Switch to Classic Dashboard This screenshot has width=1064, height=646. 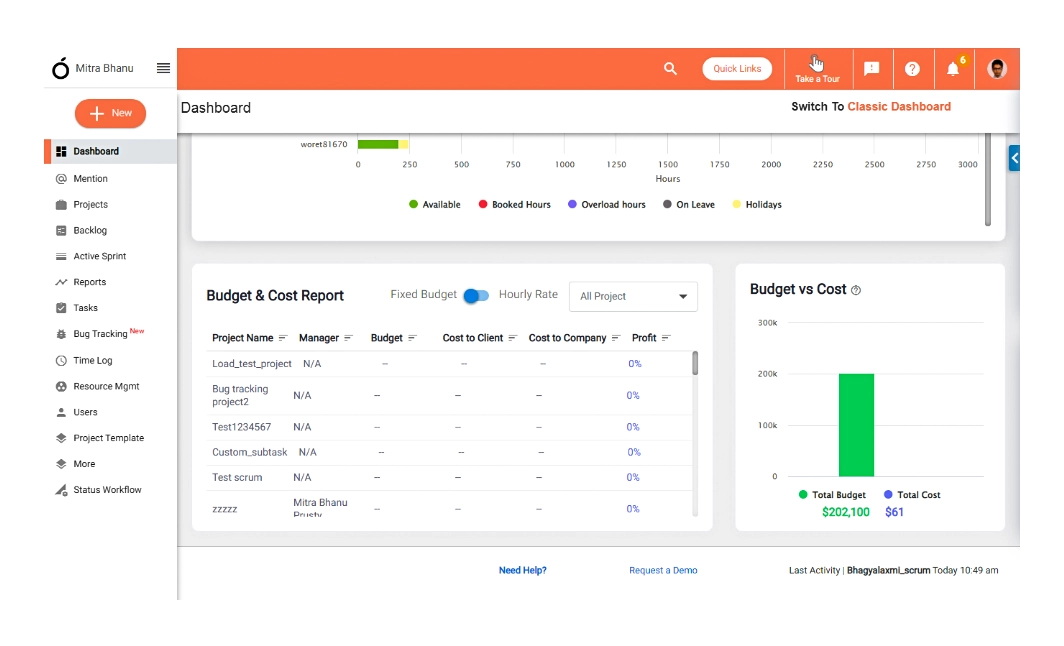(897, 106)
